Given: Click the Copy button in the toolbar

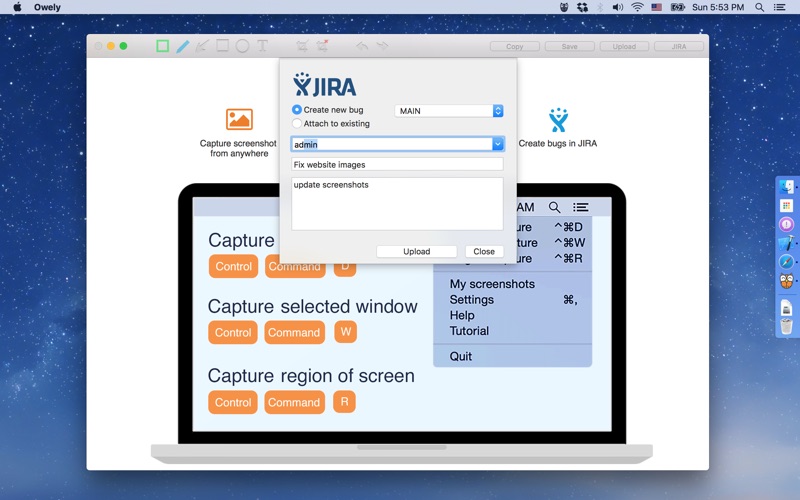Looking at the screenshot, I should (514, 46).
